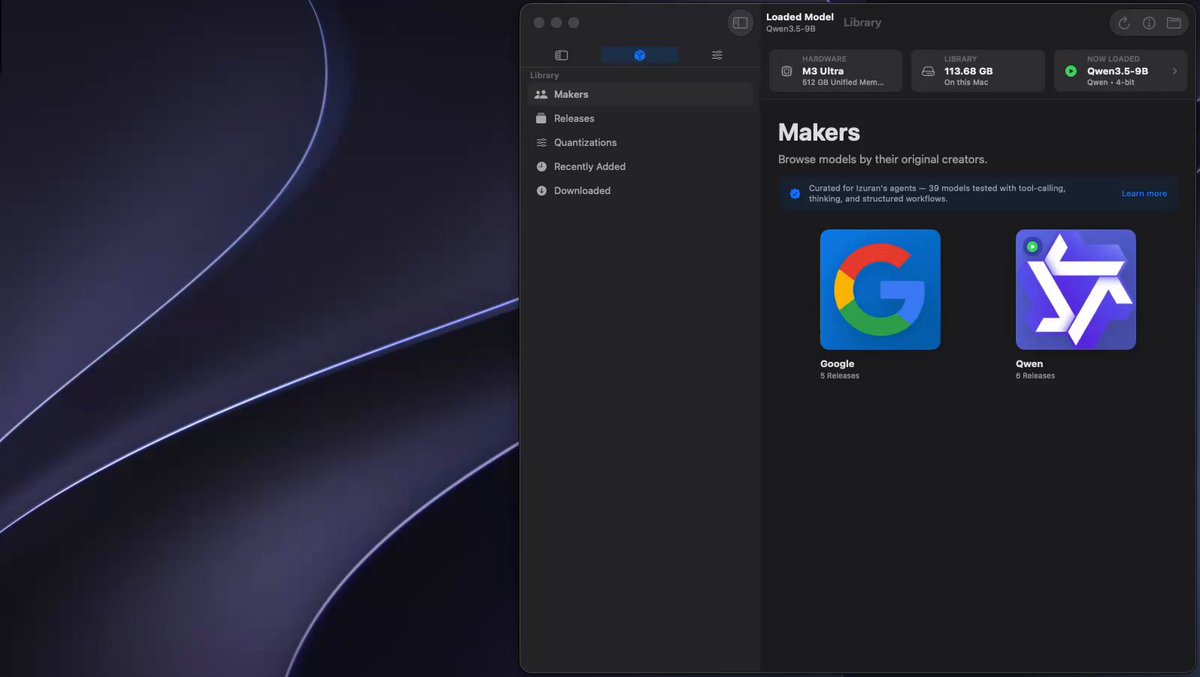Click the green play icon in Now Loaded
This screenshot has width=1200, height=677.
pos(1071,71)
